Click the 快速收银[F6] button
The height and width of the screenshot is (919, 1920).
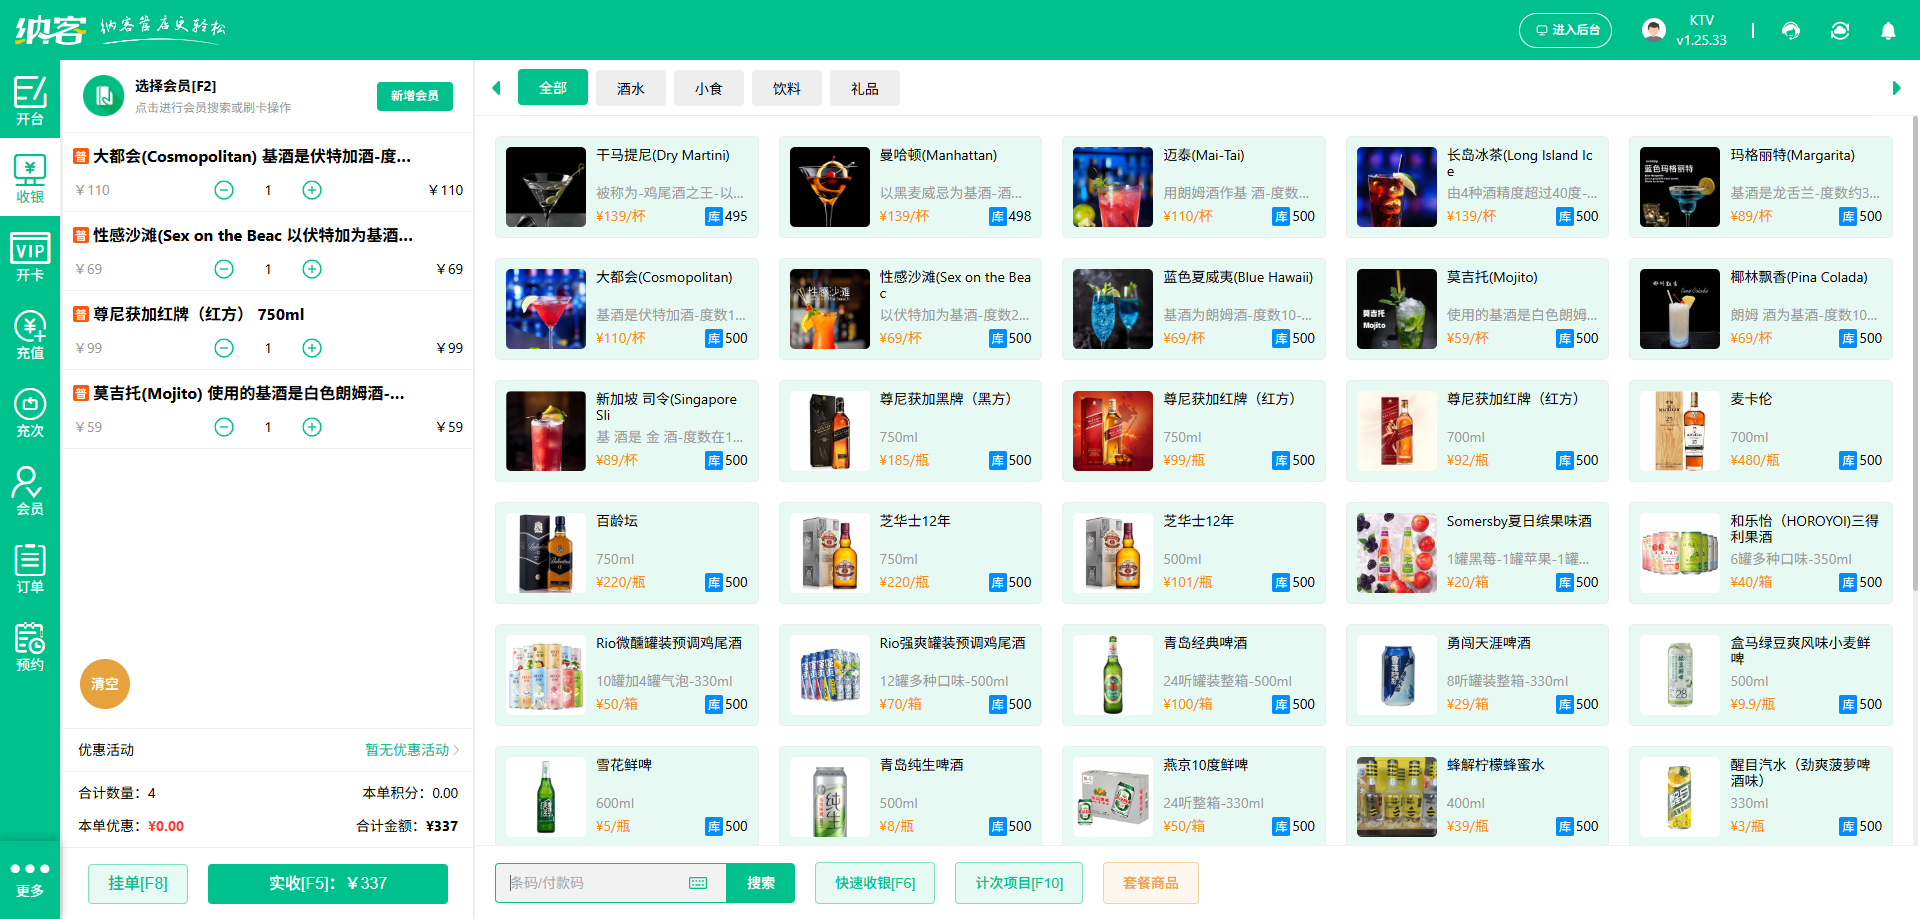pyautogui.click(x=875, y=883)
